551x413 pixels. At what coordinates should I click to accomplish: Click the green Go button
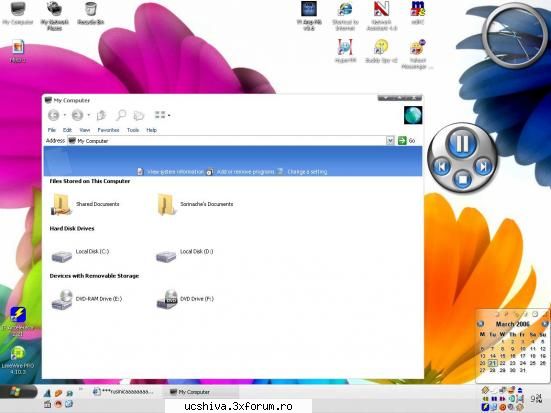coord(402,141)
